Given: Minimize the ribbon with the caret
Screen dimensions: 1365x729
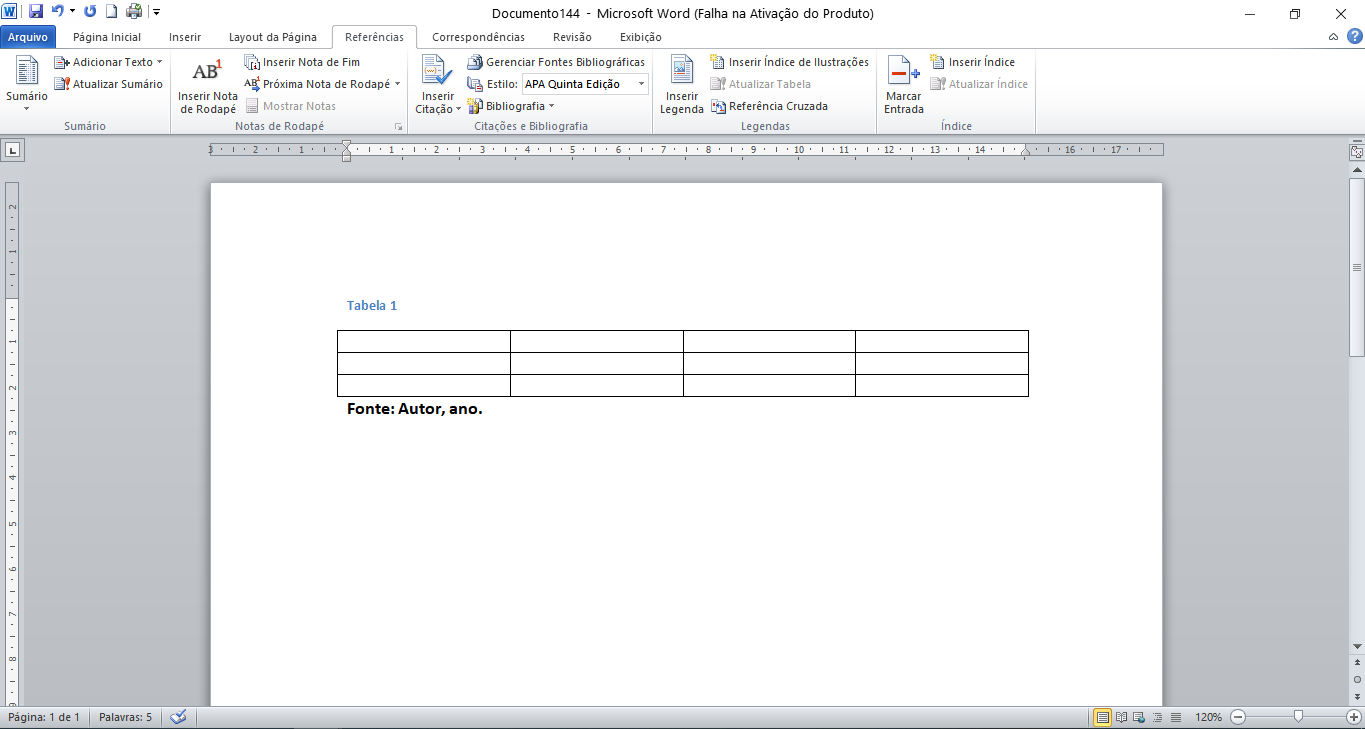Looking at the screenshot, I should 1334,37.
